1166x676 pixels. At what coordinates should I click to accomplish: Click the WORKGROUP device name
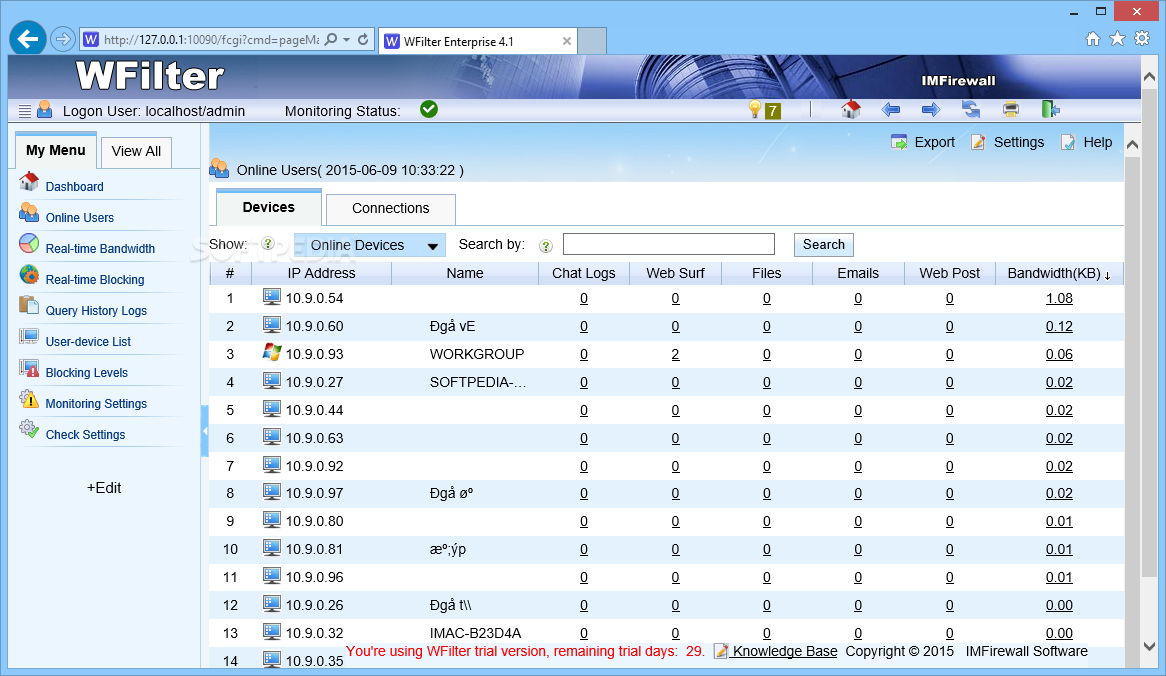[477, 355]
